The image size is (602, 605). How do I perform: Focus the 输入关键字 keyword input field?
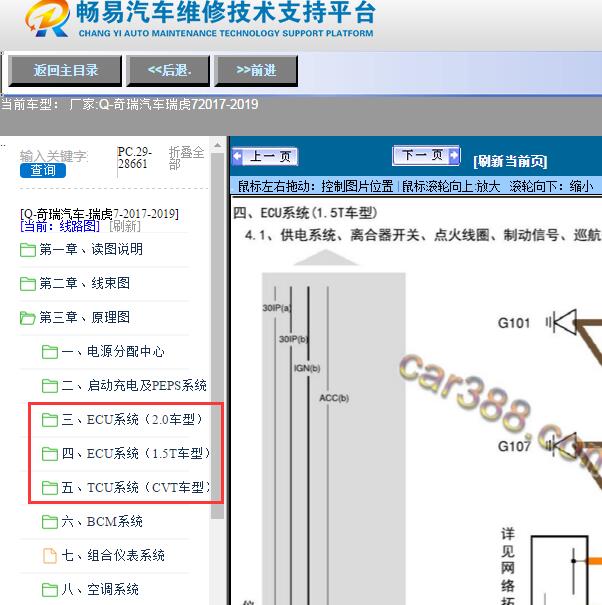coord(54,156)
